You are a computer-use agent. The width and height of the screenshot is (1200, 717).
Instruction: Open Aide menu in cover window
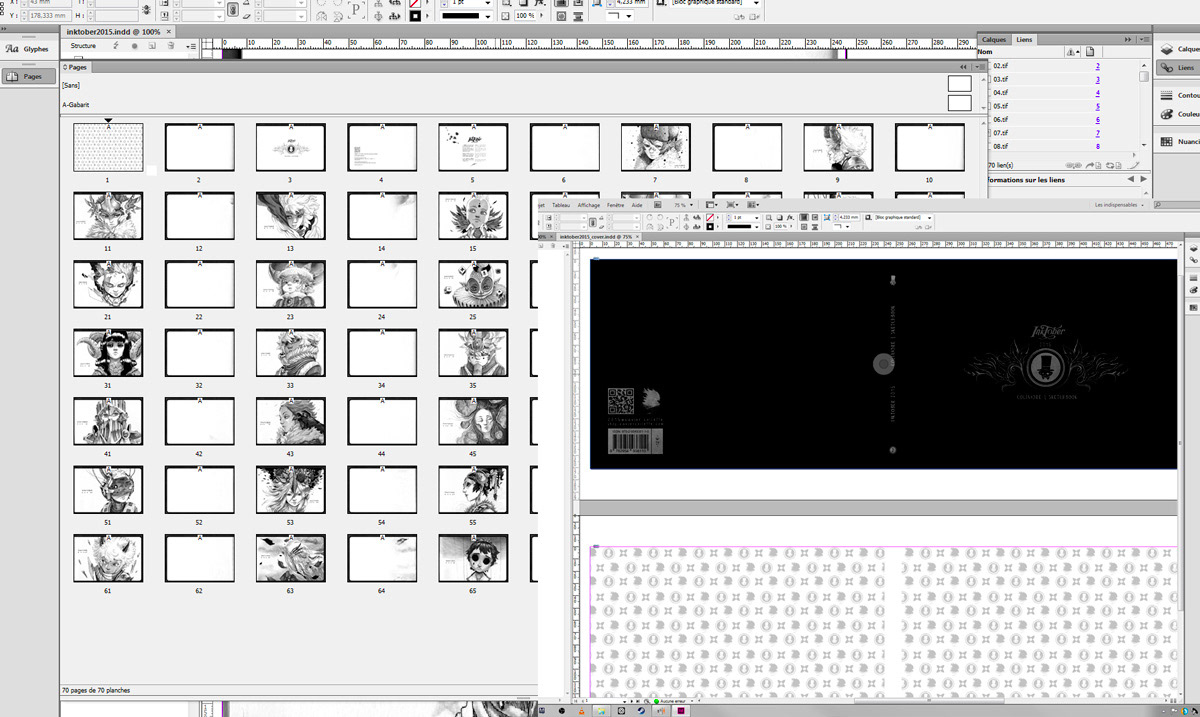(637, 205)
